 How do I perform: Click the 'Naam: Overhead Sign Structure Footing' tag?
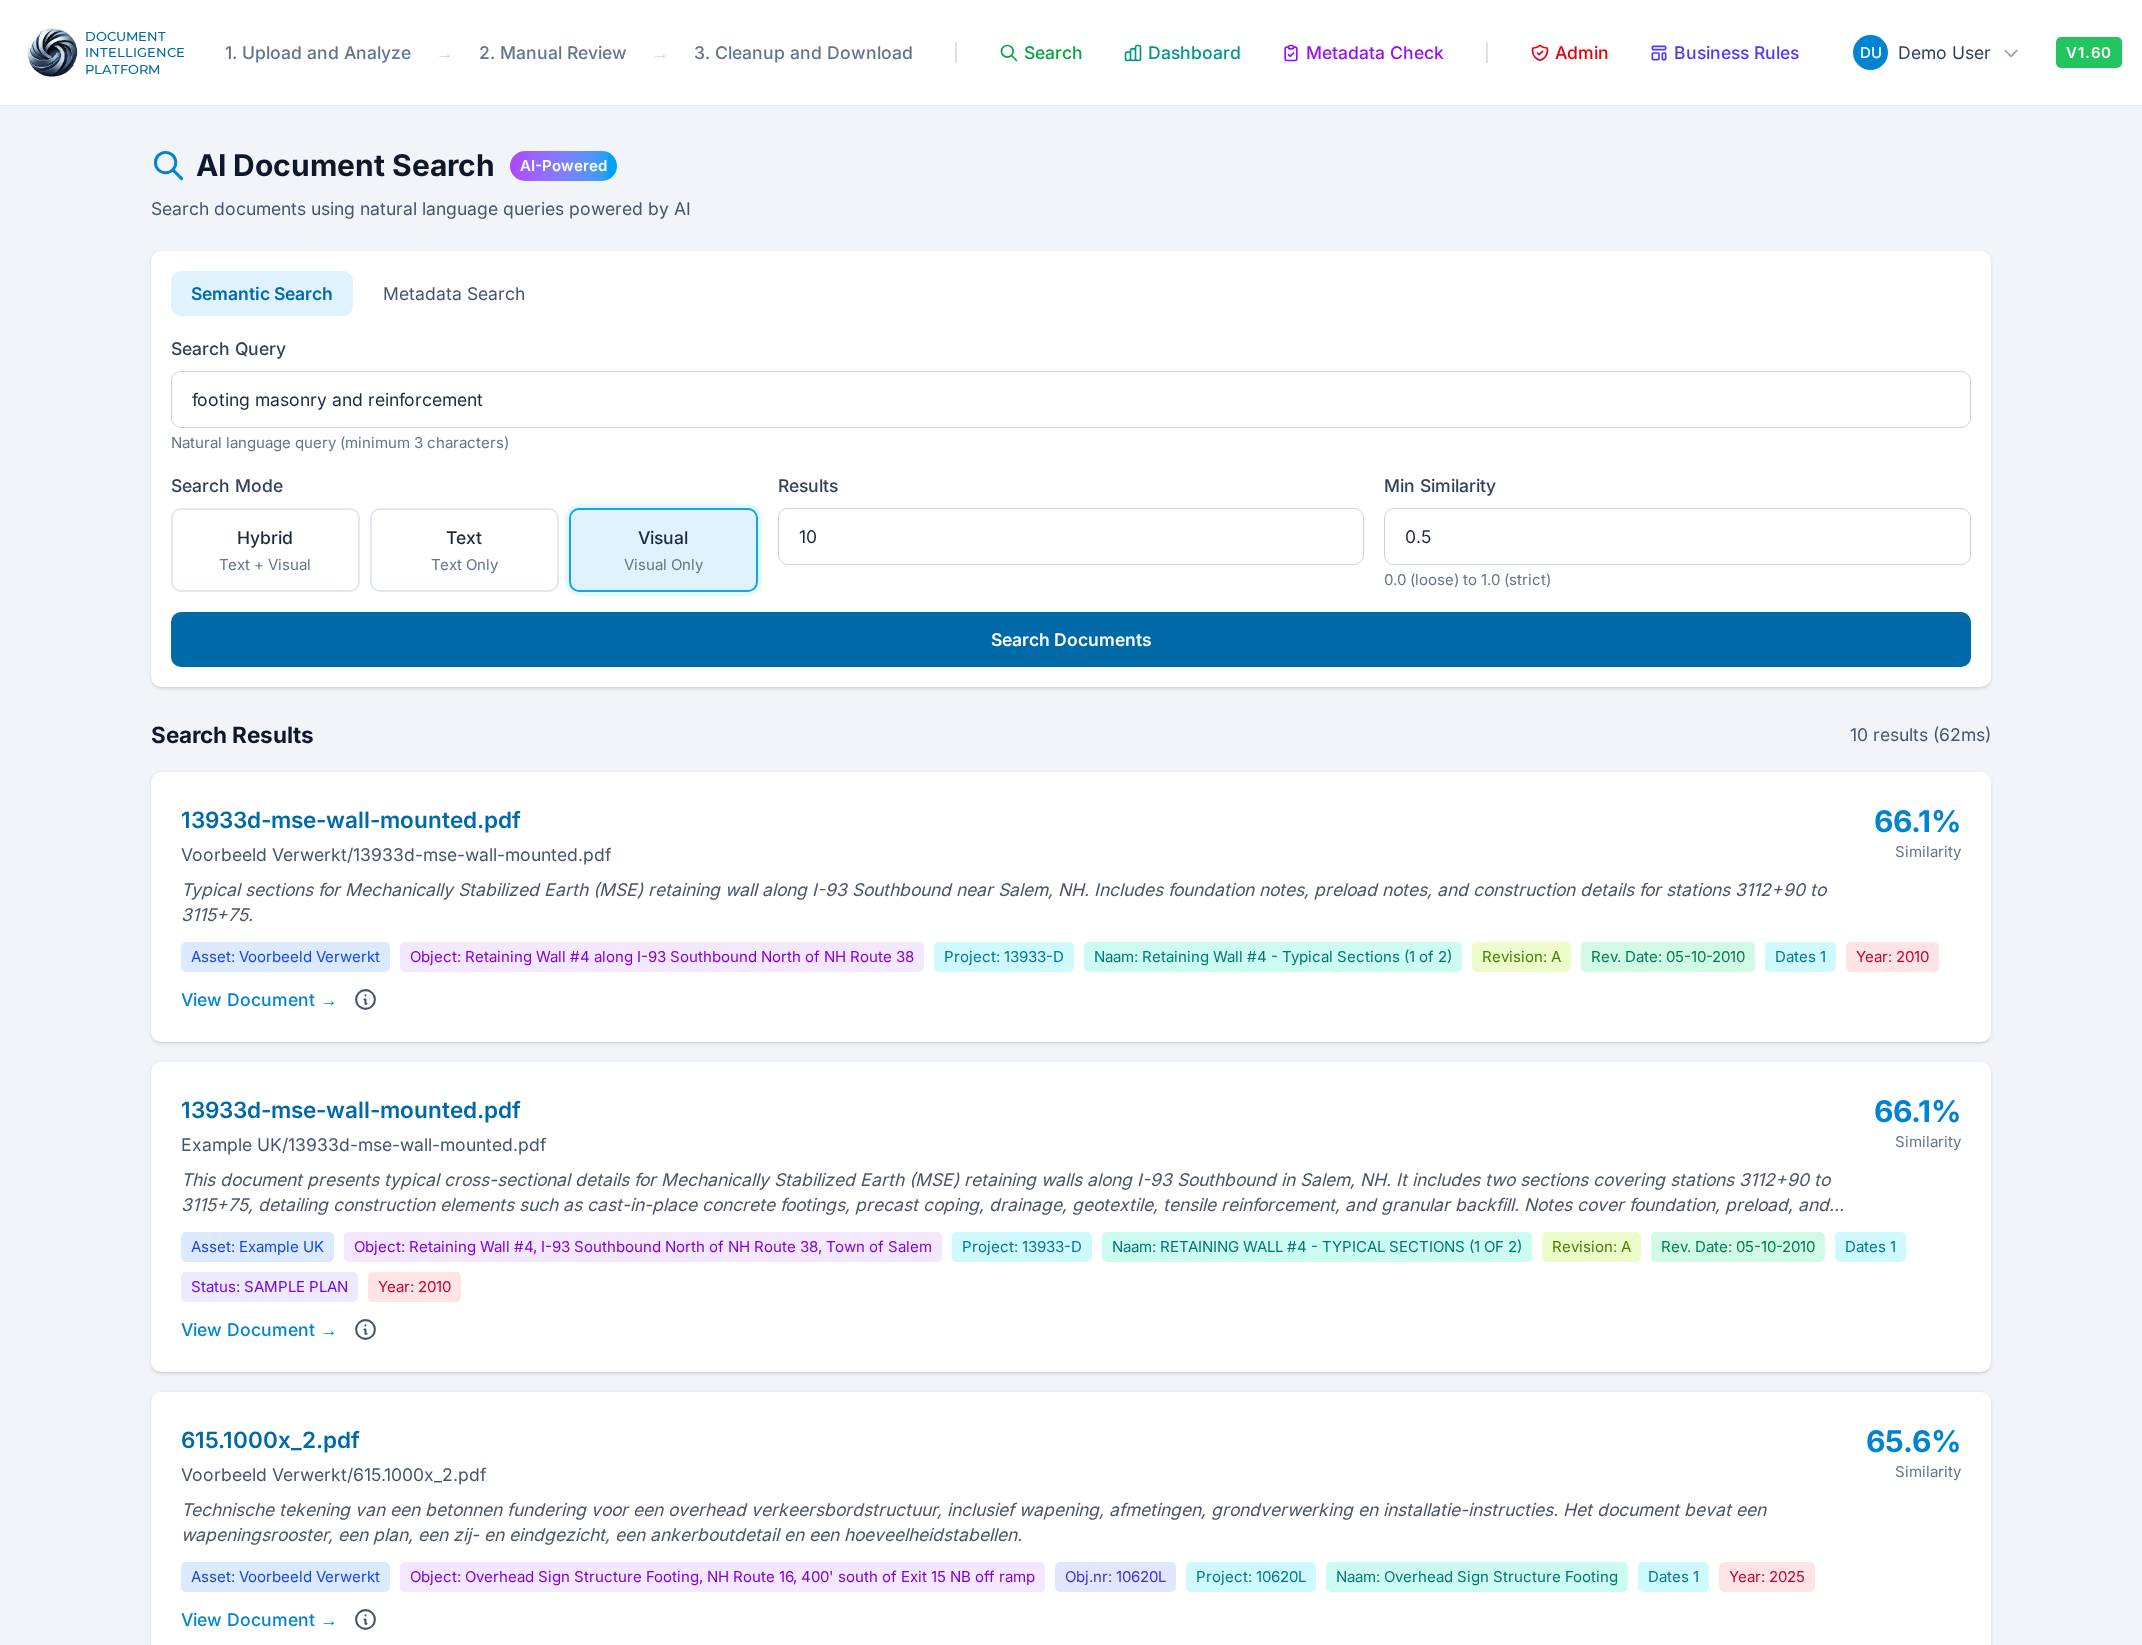click(1477, 1577)
